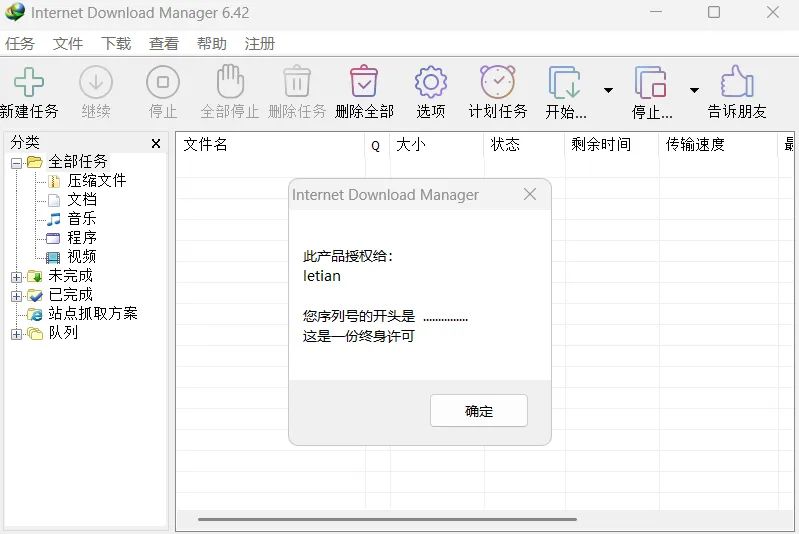The image size is (799, 534).
Task: Expand the 未完成 tree node
Action: pos(16,277)
